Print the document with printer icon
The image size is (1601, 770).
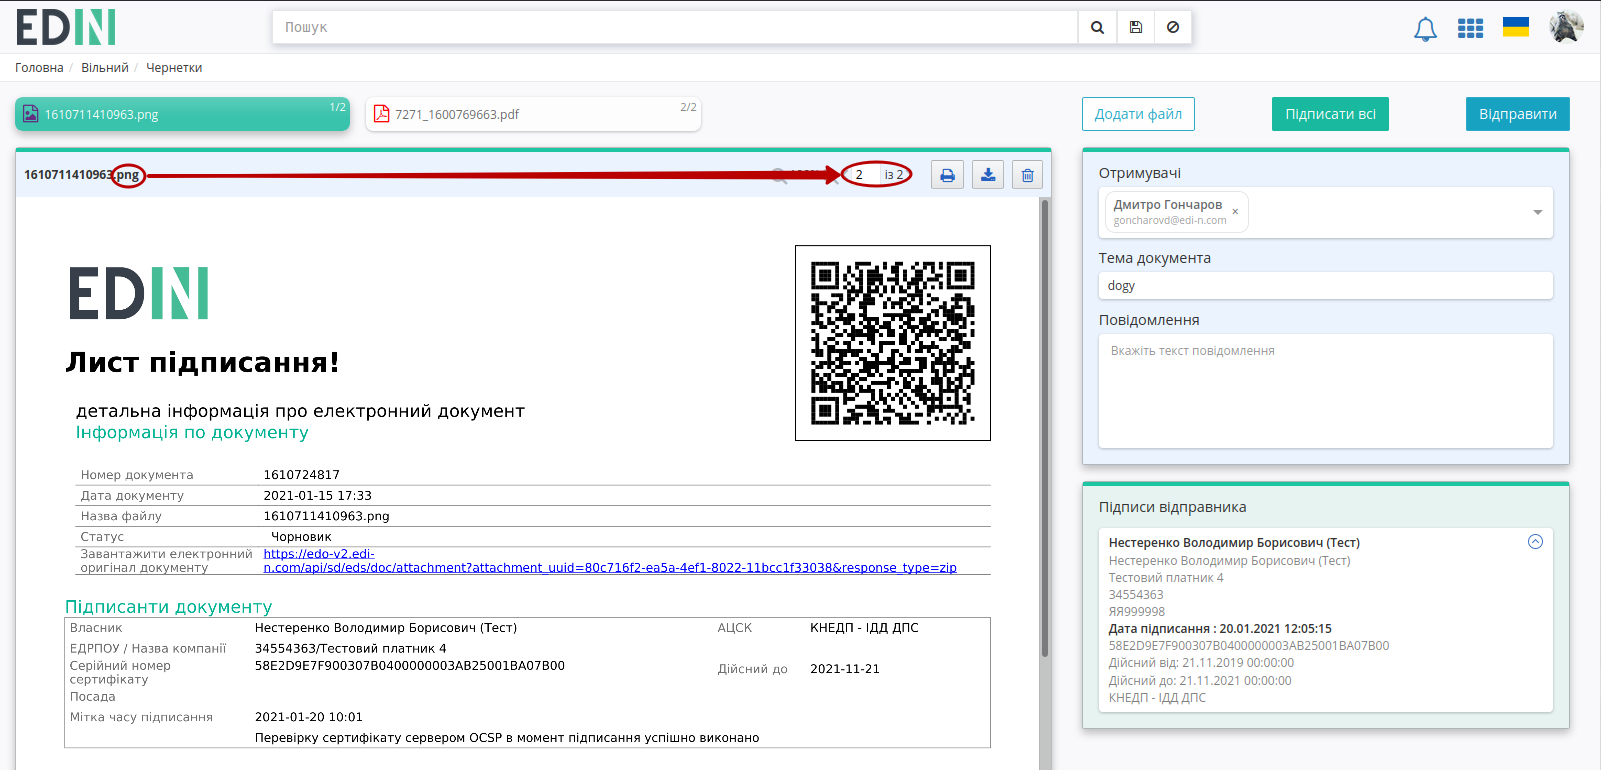coord(947,175)
